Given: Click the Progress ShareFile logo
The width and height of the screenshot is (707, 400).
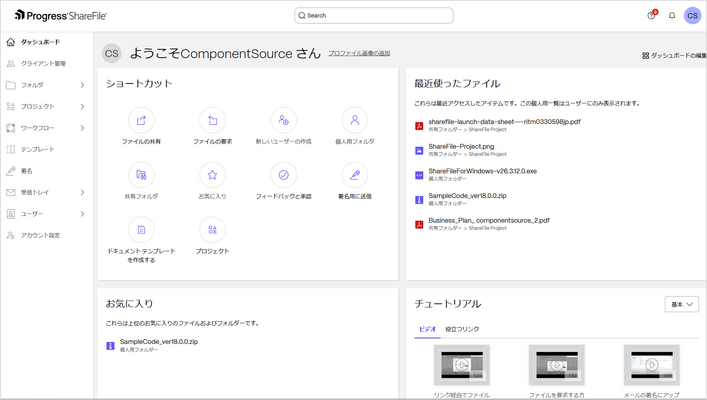Looking at the screenshot, I should [60, 15].
